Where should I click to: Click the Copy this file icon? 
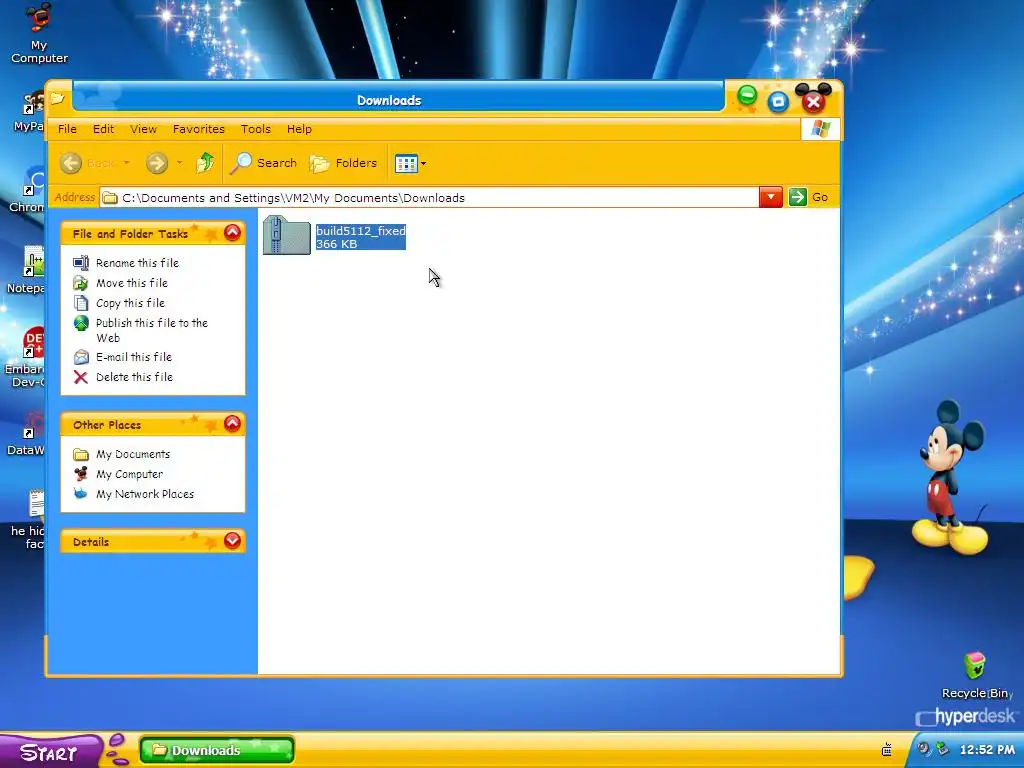[x=81, y=303]
